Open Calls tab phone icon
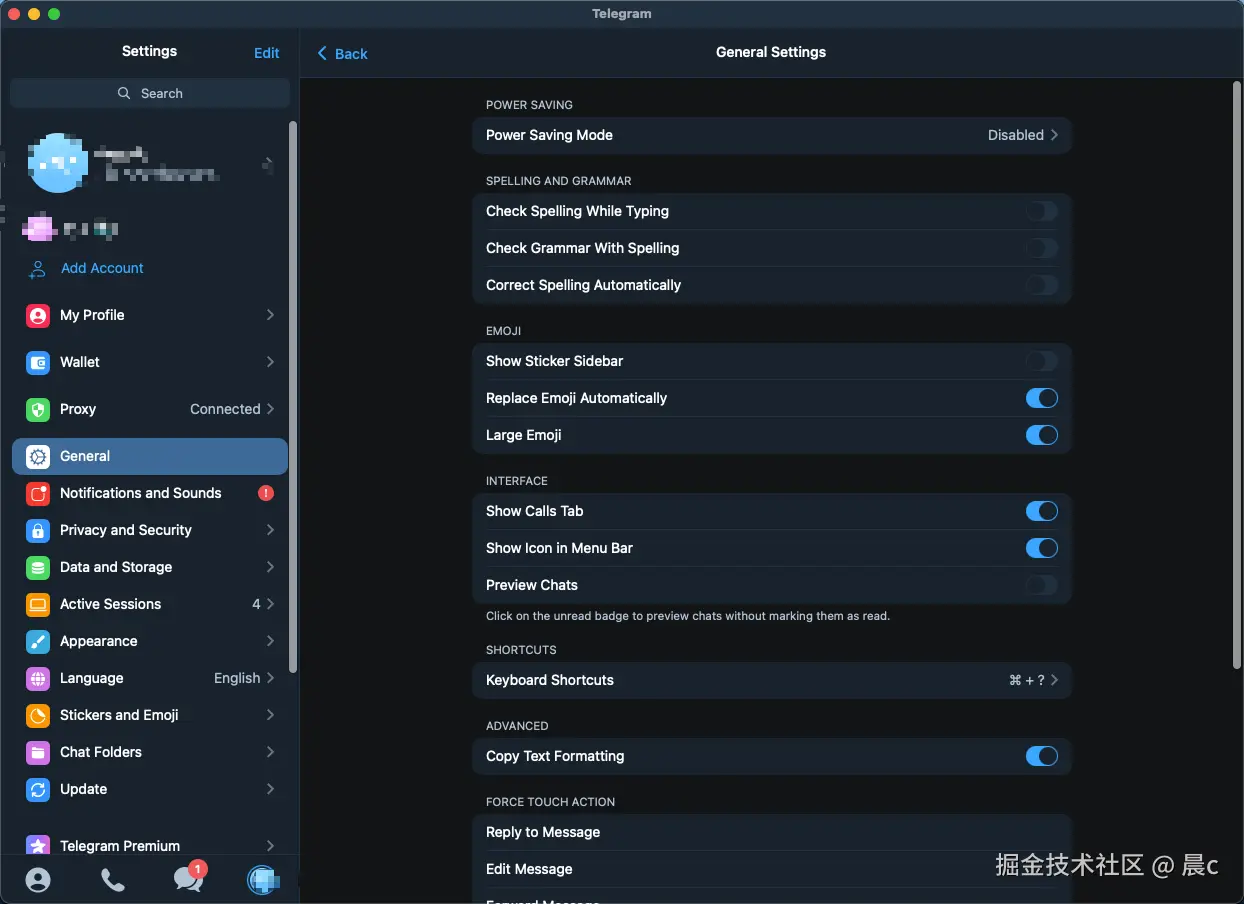Image resolution: width=1244 pixels, height=904 pixels. click(x=113, y=879)
